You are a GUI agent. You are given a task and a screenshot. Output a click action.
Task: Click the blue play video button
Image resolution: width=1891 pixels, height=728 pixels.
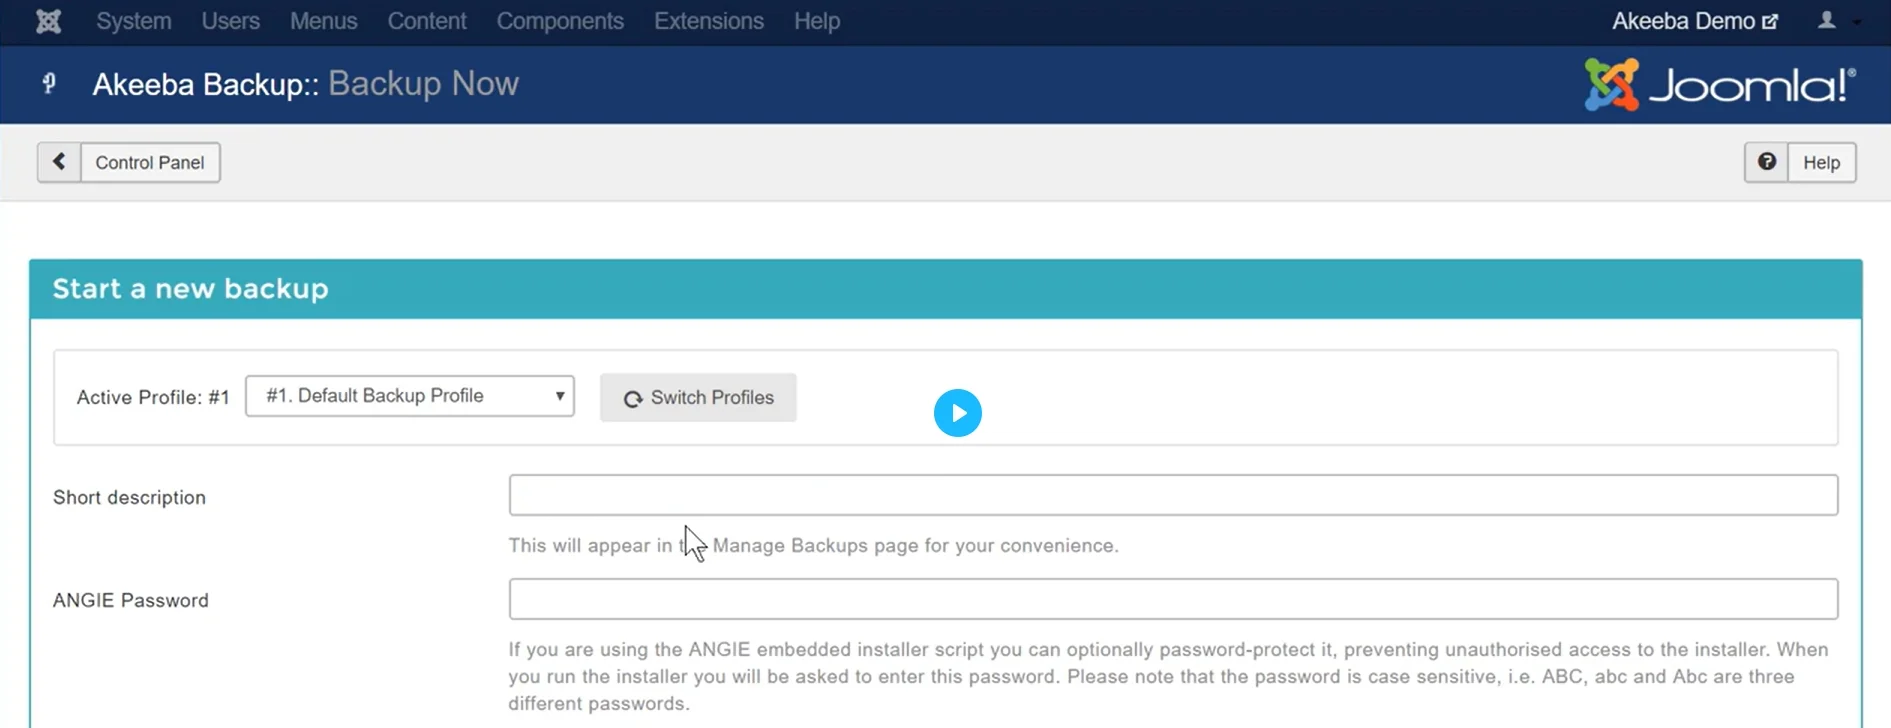pos(958,413)
